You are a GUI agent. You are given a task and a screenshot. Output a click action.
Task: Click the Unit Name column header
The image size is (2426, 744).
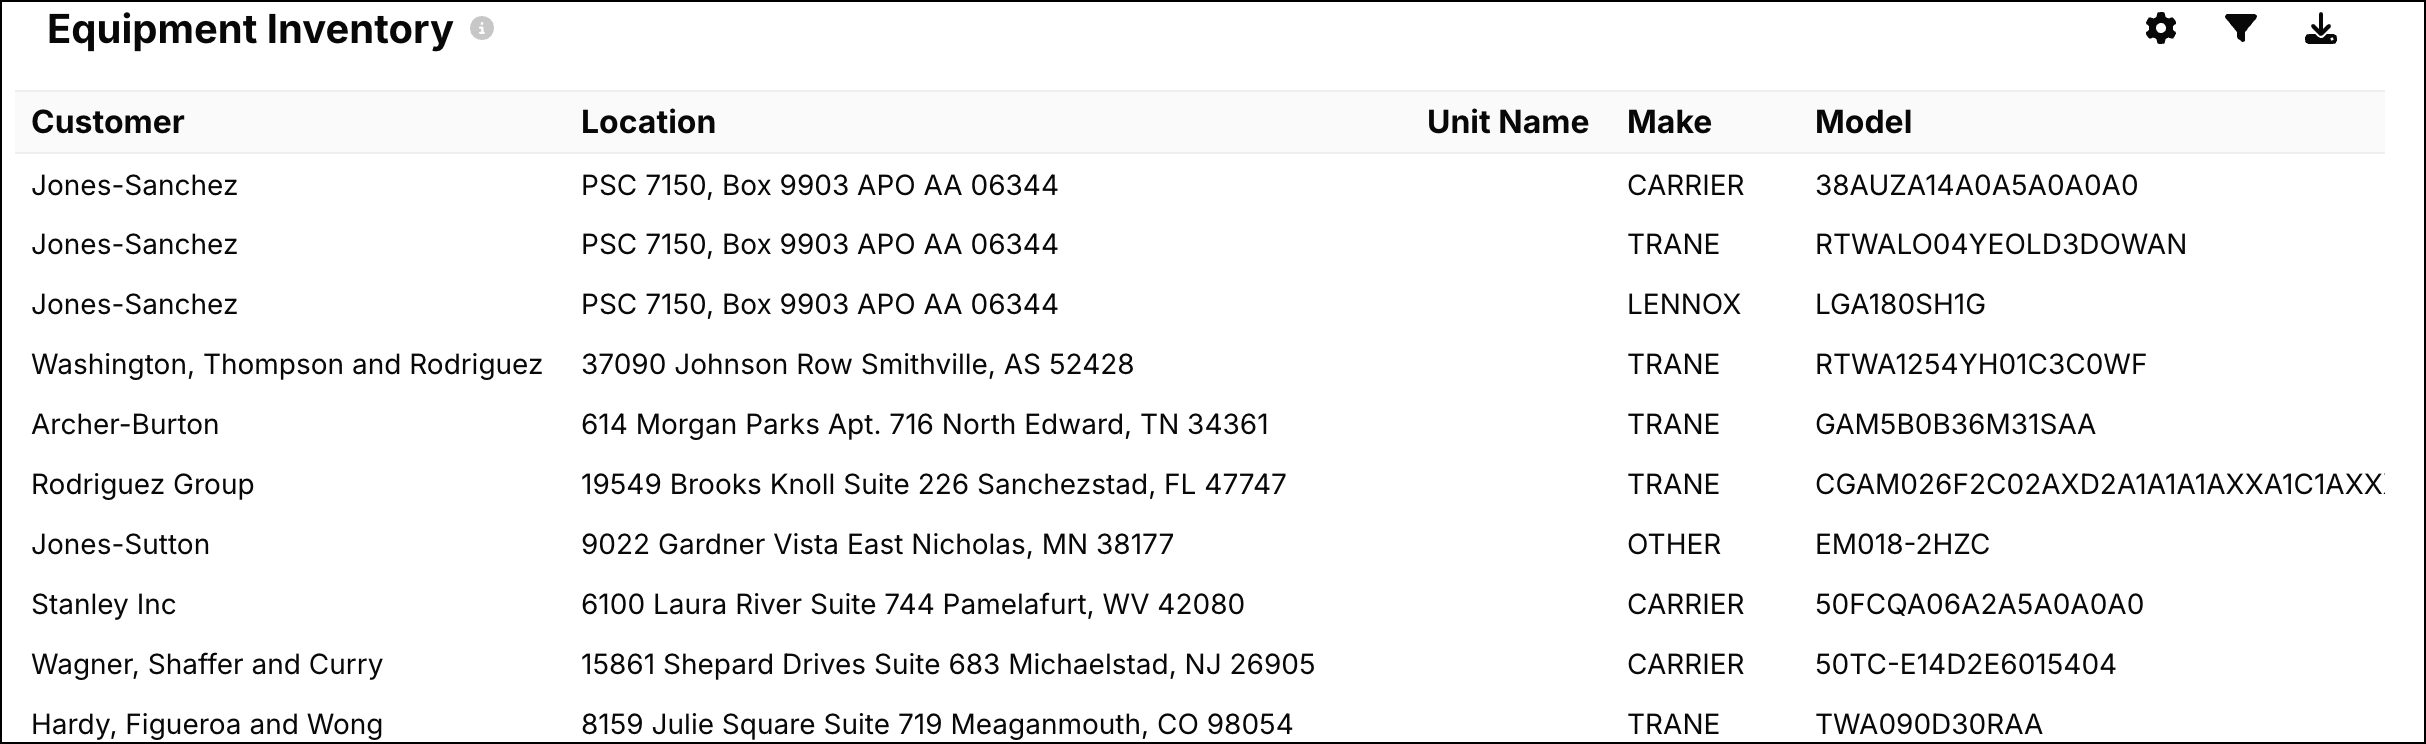[x=1507, y=122]
